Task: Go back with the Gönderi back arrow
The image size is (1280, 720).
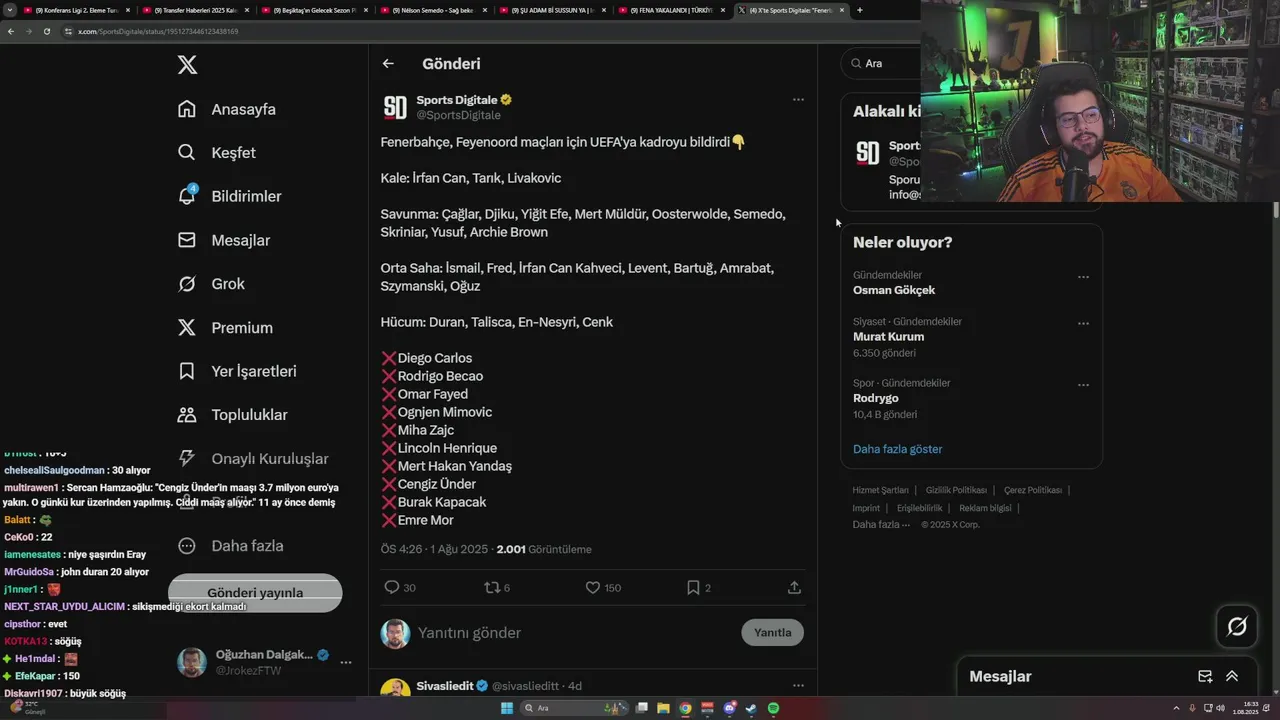Action: (x=388, y=64)
